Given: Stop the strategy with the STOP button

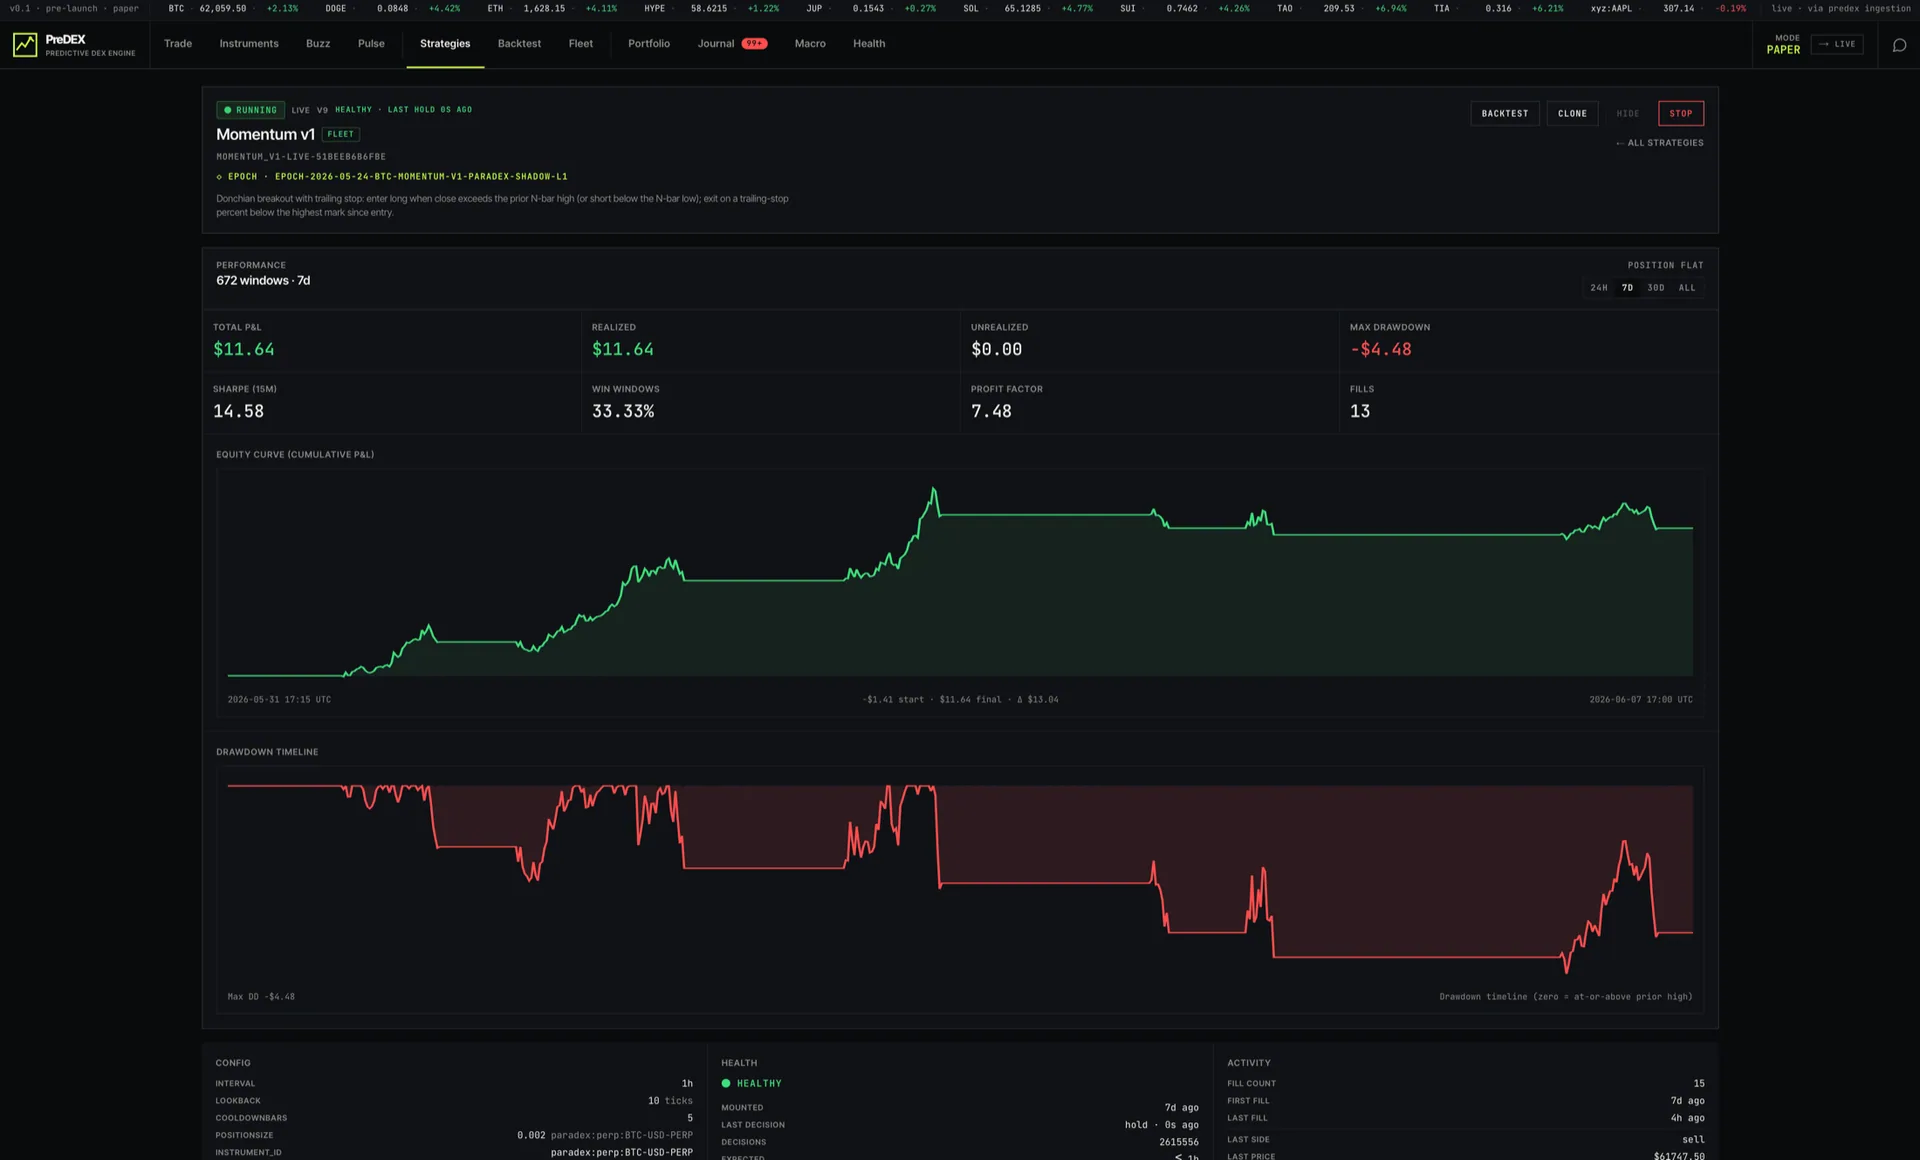Looking at the screenshot, I should point(1681,113).
